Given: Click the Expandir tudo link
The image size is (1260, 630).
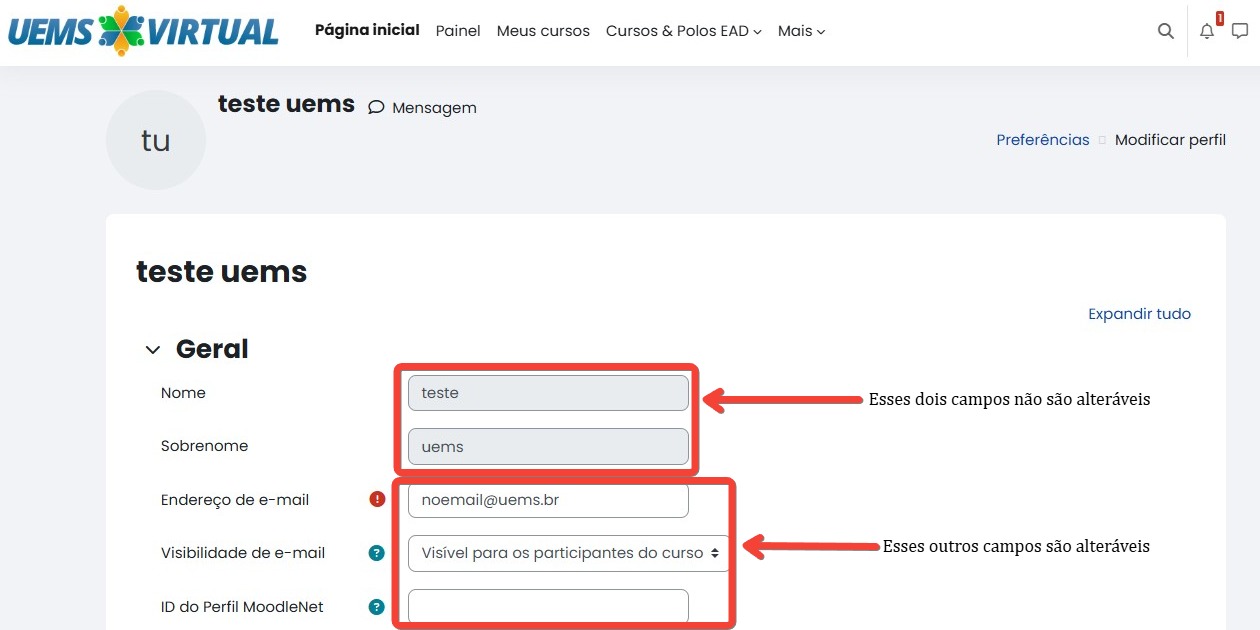Looking at the screenshot, I should [1139, 314].
